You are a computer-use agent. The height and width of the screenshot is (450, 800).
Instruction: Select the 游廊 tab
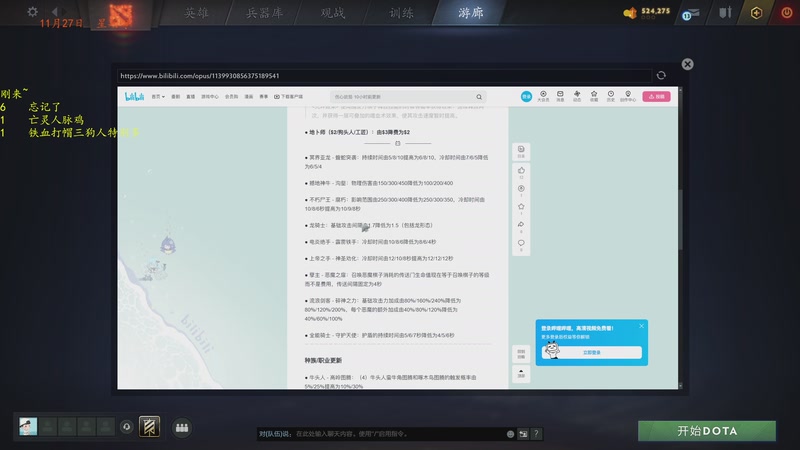point(470,13)
